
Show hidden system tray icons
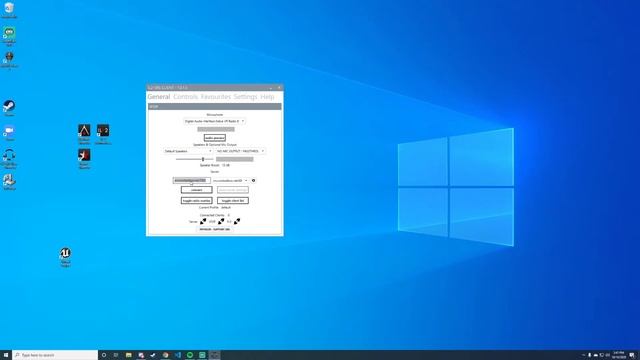(583, 355)
